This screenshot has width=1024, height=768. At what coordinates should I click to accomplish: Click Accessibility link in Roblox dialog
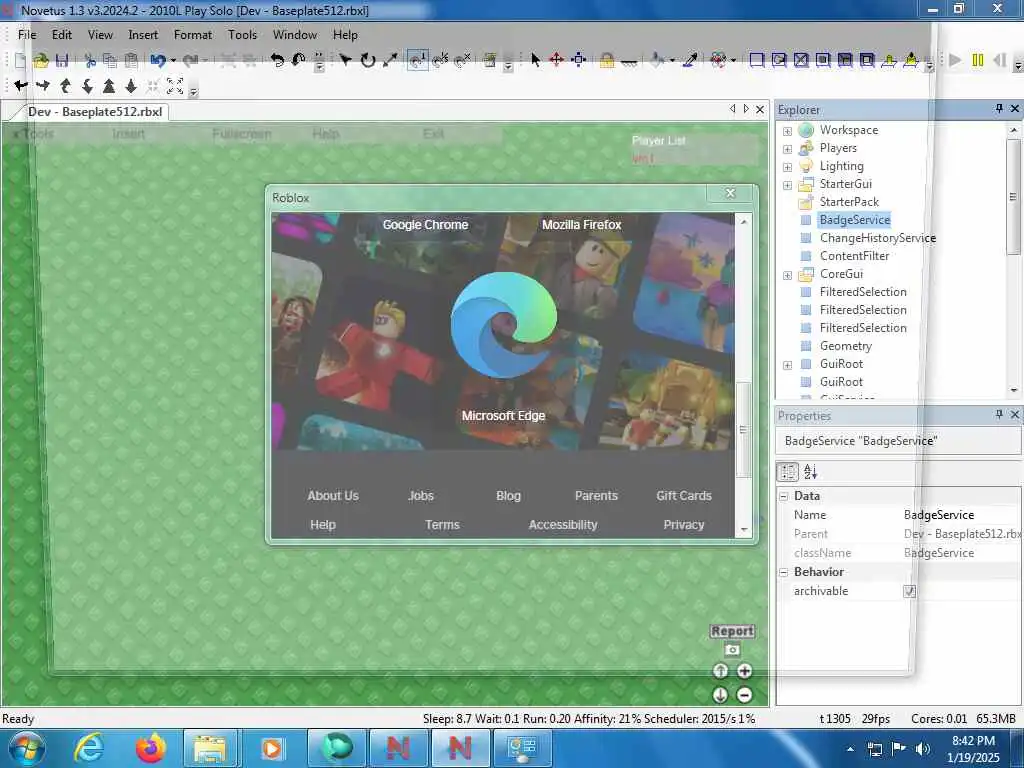(x=563, y=524)
